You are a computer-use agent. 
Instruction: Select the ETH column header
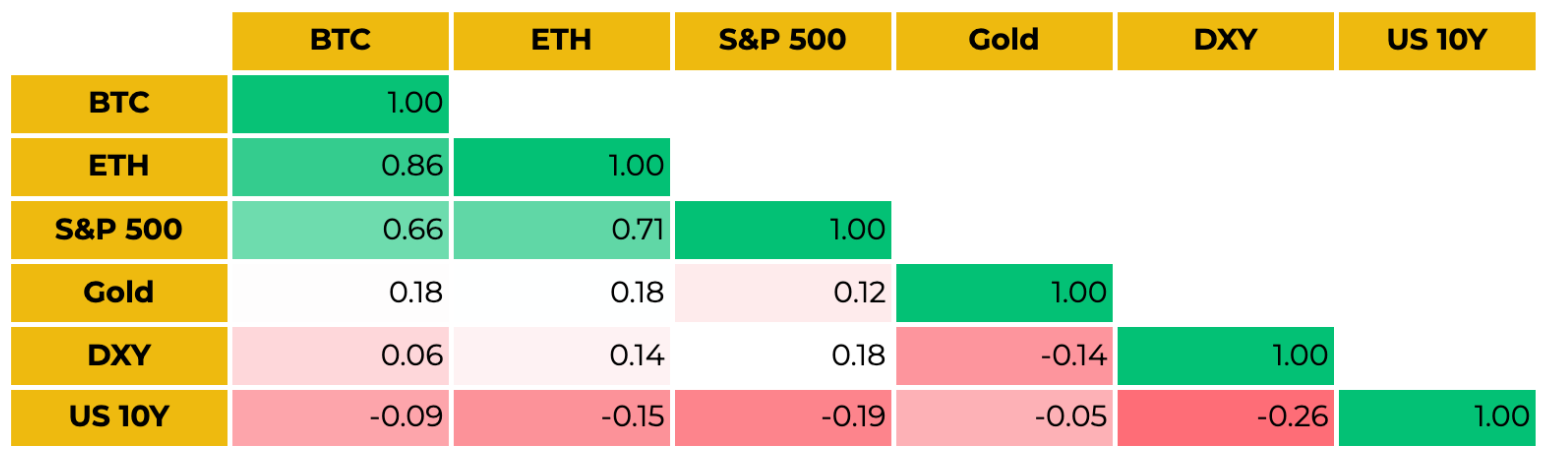(x=562, y=41)
